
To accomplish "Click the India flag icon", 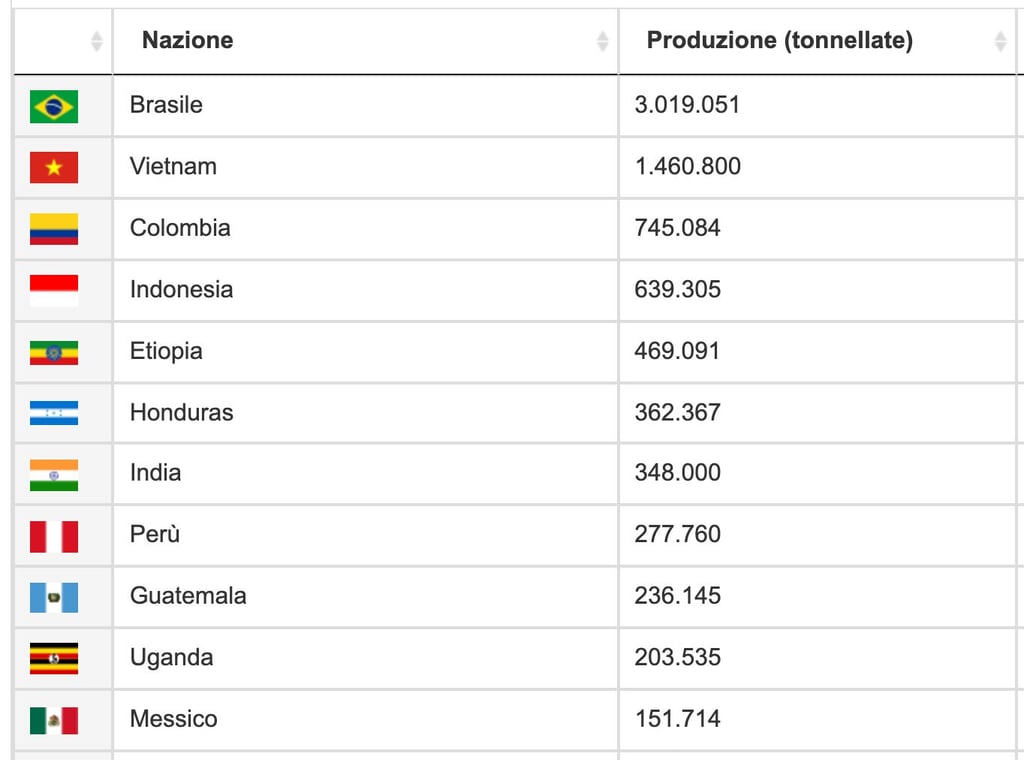I will click(x=54, y=474).
